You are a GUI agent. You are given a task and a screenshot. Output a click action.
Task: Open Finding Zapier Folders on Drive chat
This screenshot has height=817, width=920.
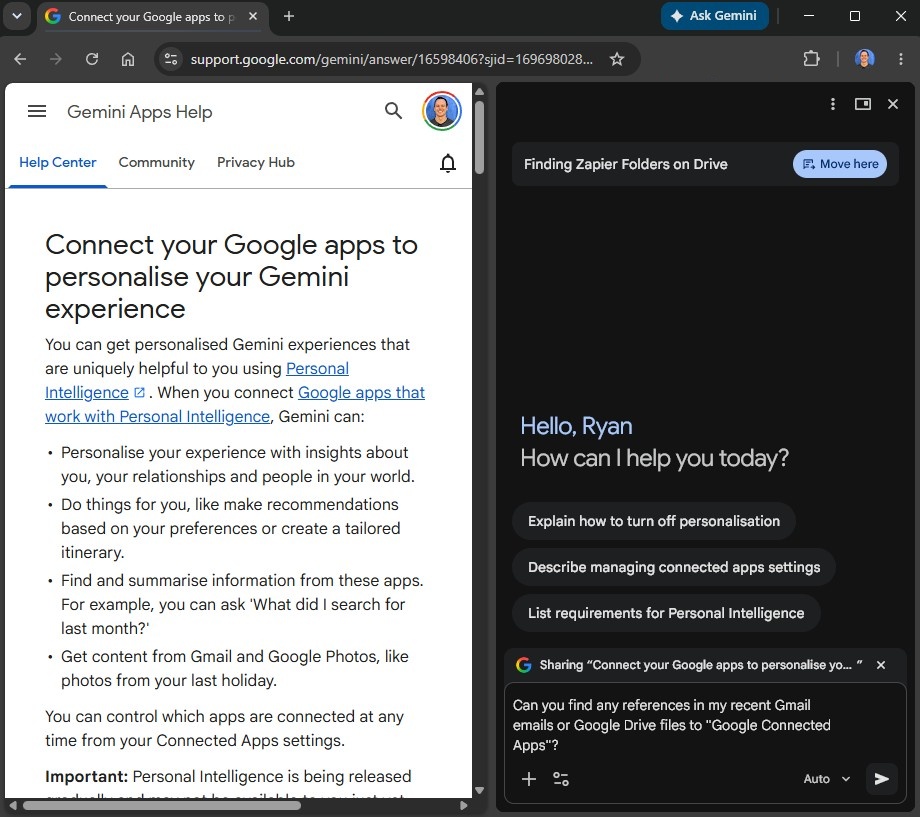625,164
